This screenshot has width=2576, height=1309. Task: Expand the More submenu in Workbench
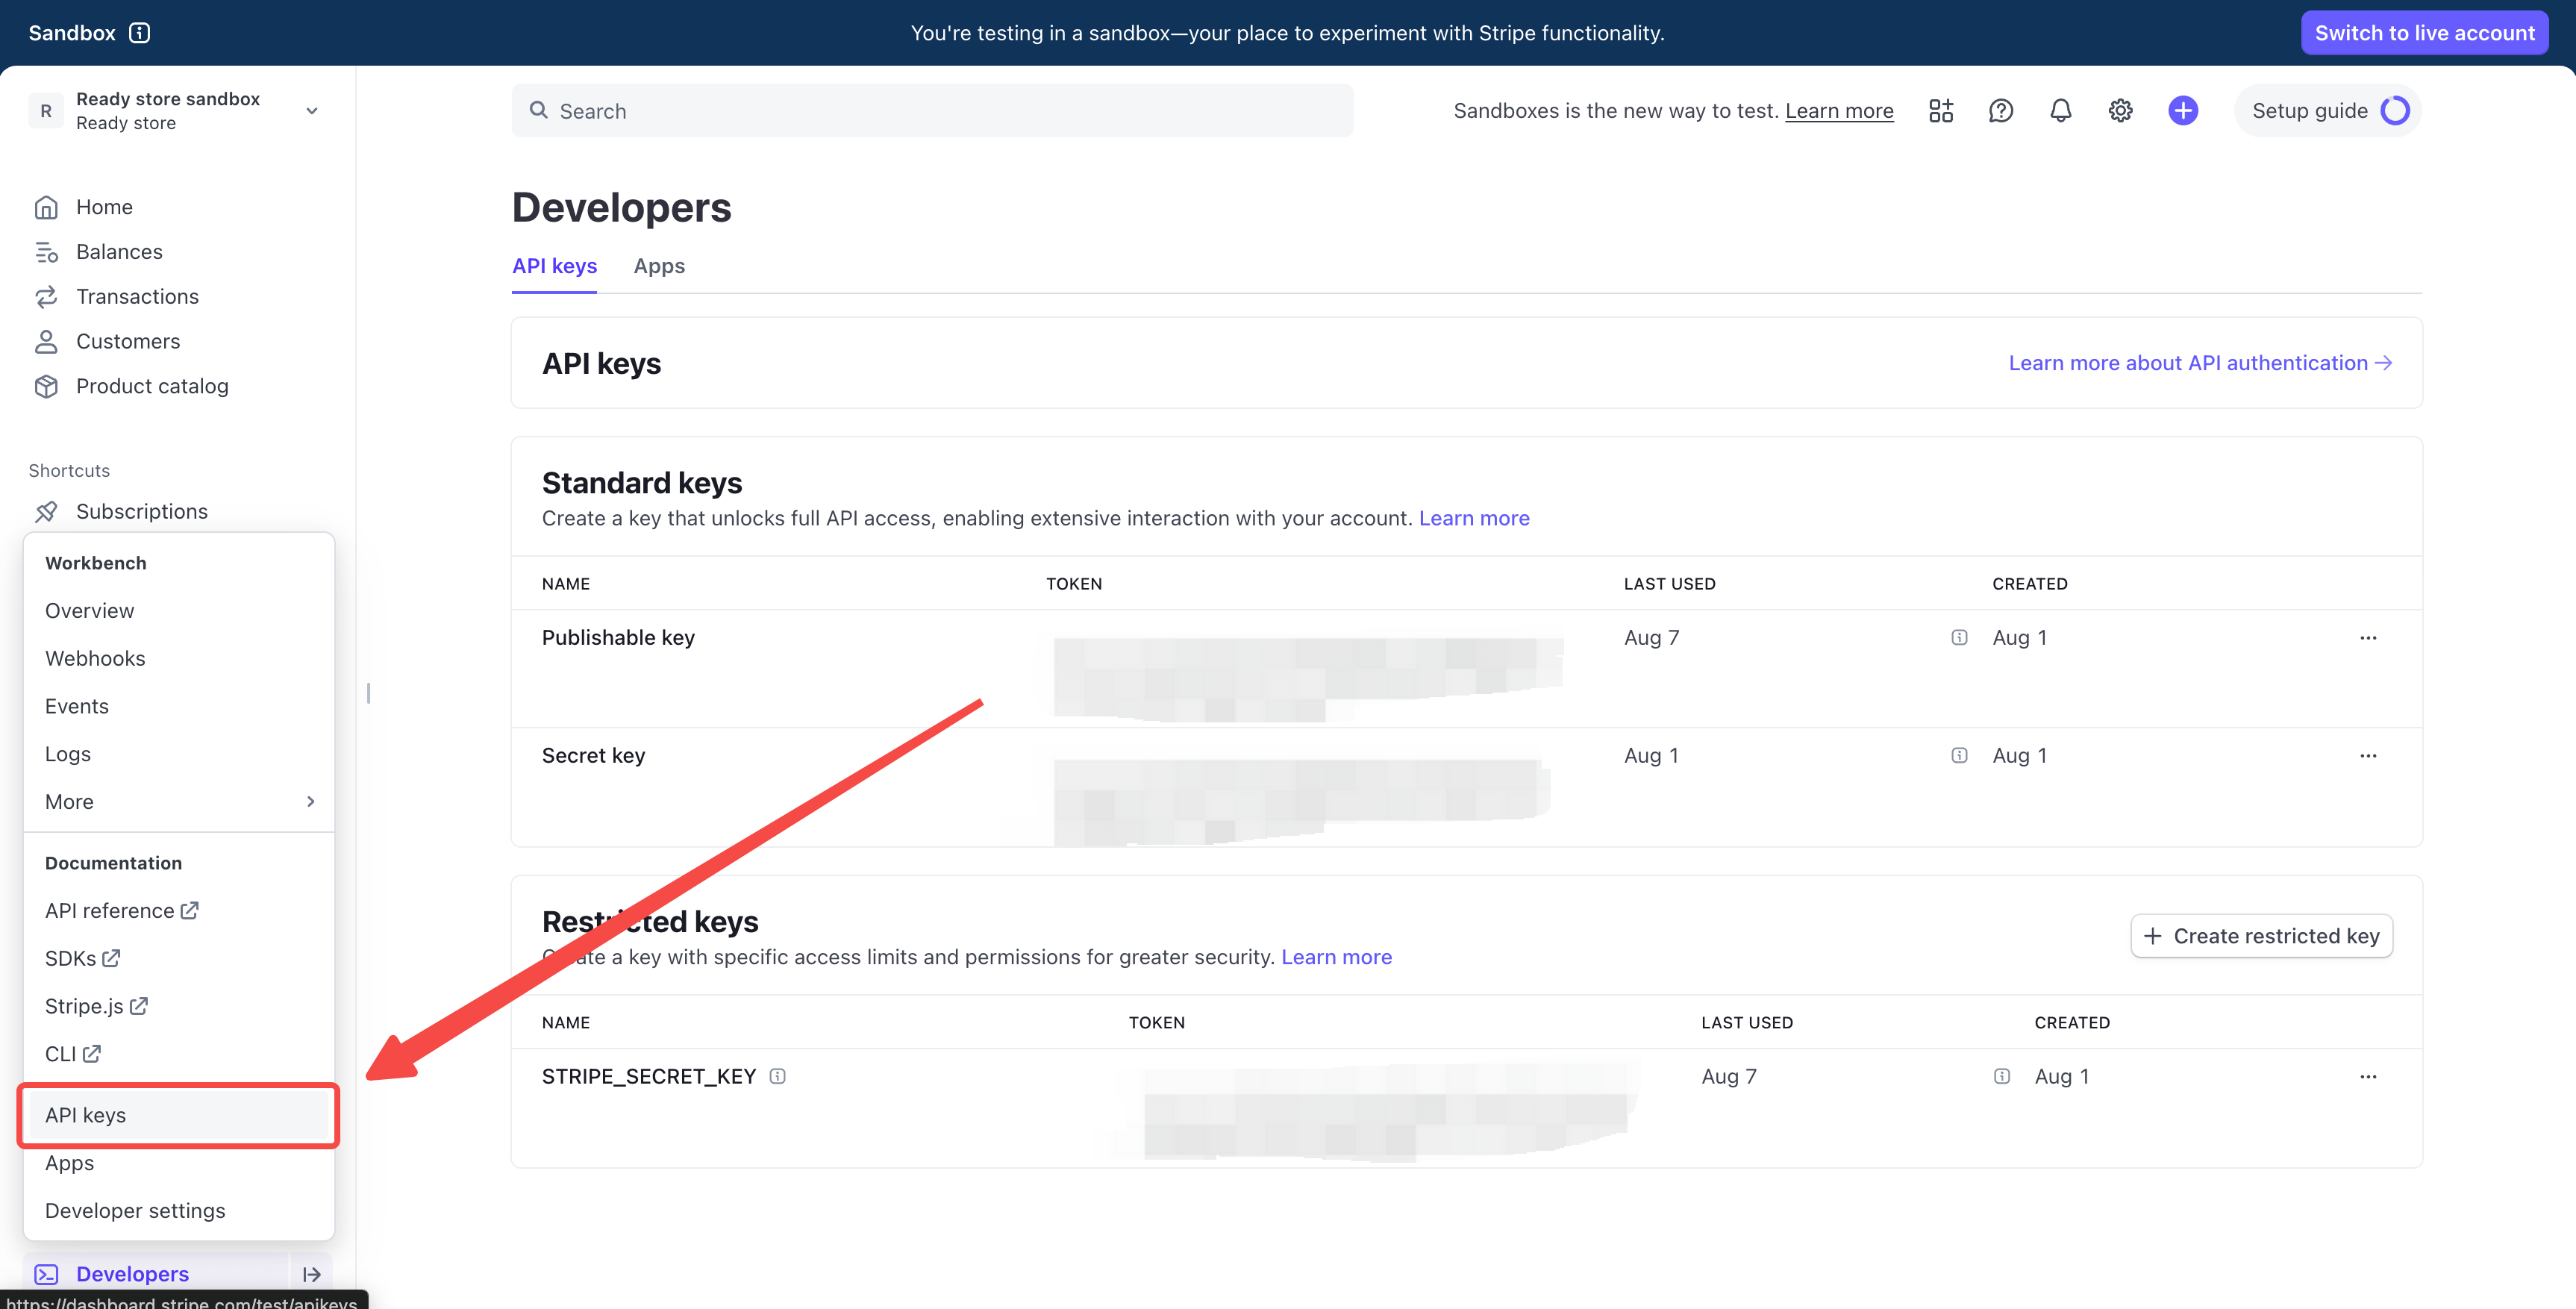(x=310, y=801)
